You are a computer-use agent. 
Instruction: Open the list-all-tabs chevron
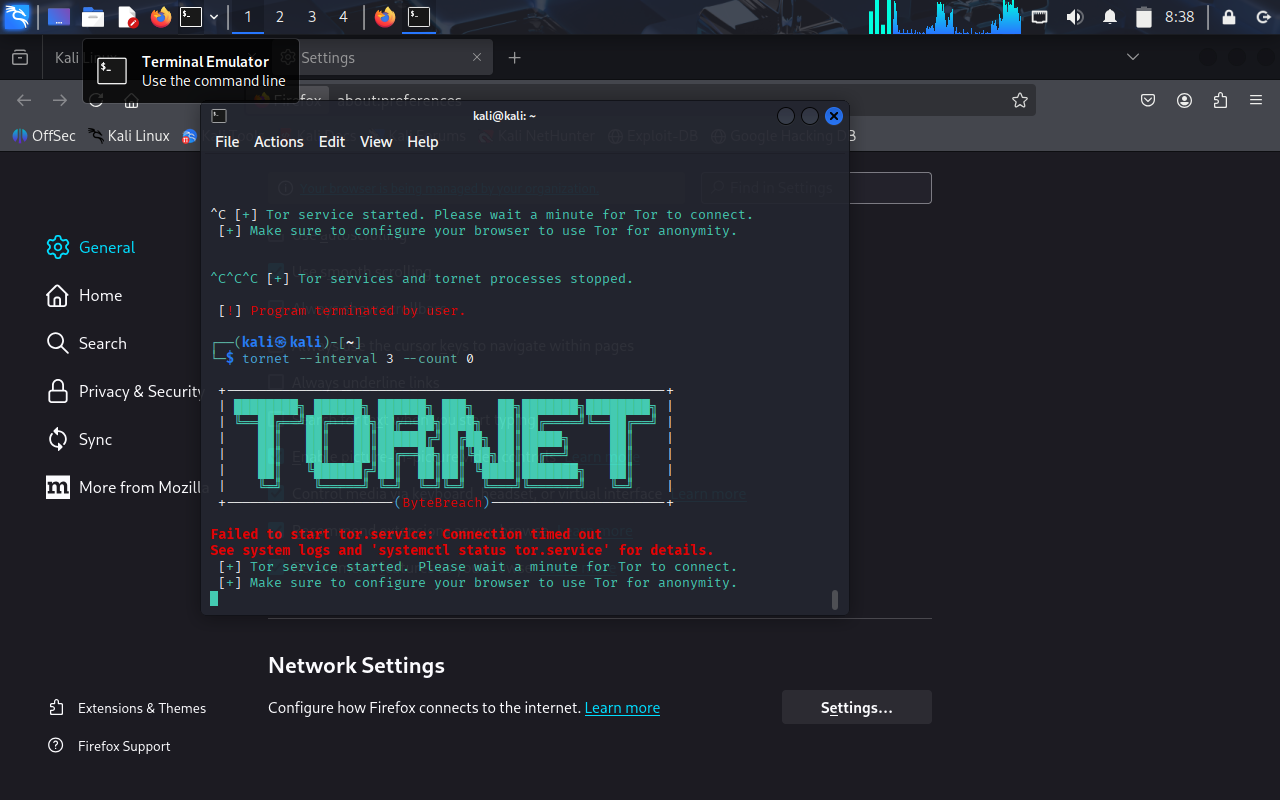[x=1131, y=57]
